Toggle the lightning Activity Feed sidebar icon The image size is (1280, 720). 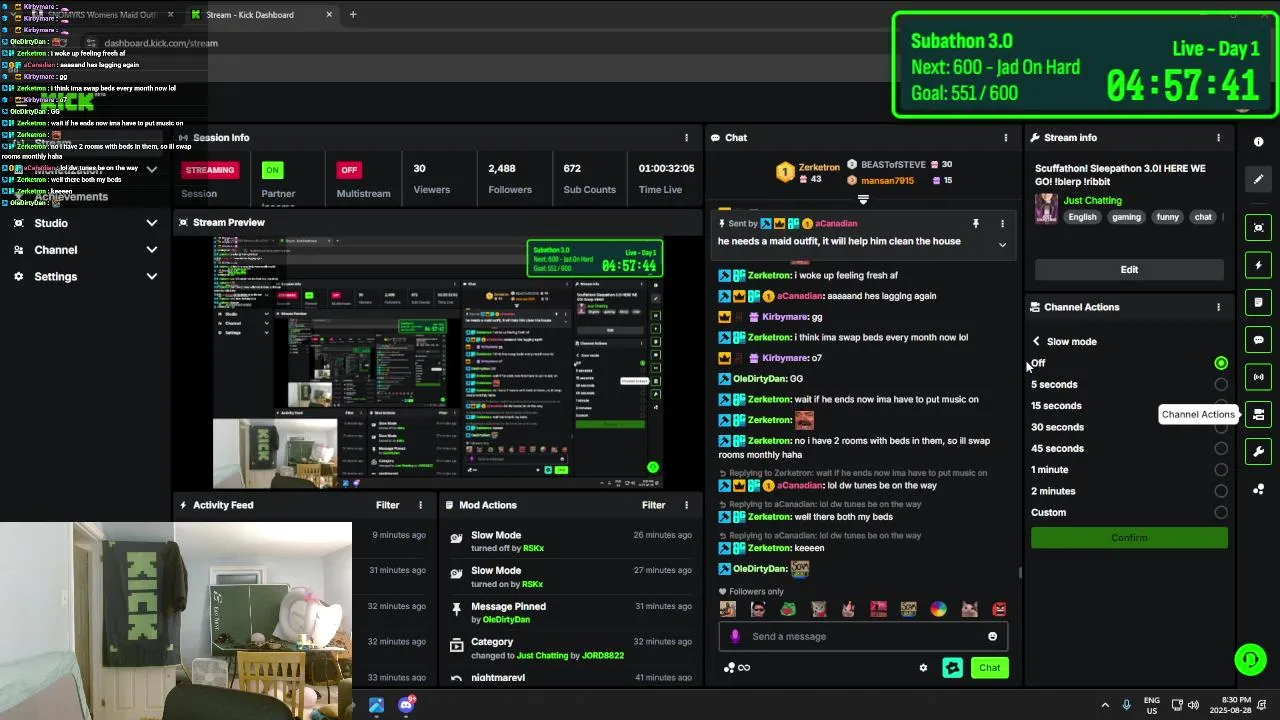tap(1258, 265)
